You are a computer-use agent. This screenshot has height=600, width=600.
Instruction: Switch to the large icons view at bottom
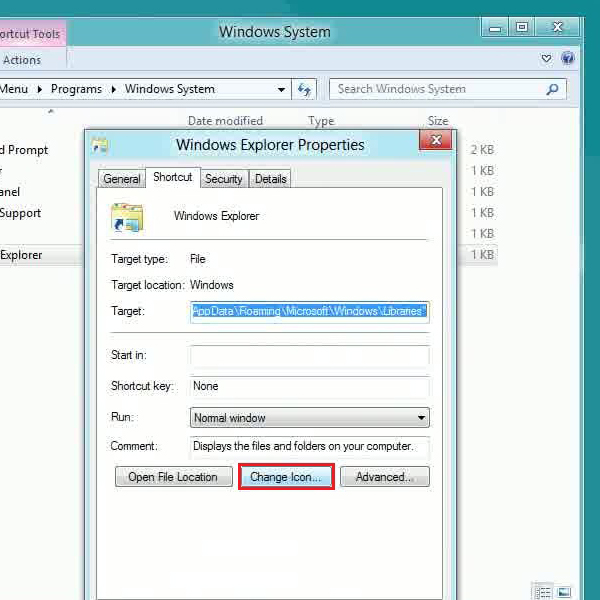564,592
